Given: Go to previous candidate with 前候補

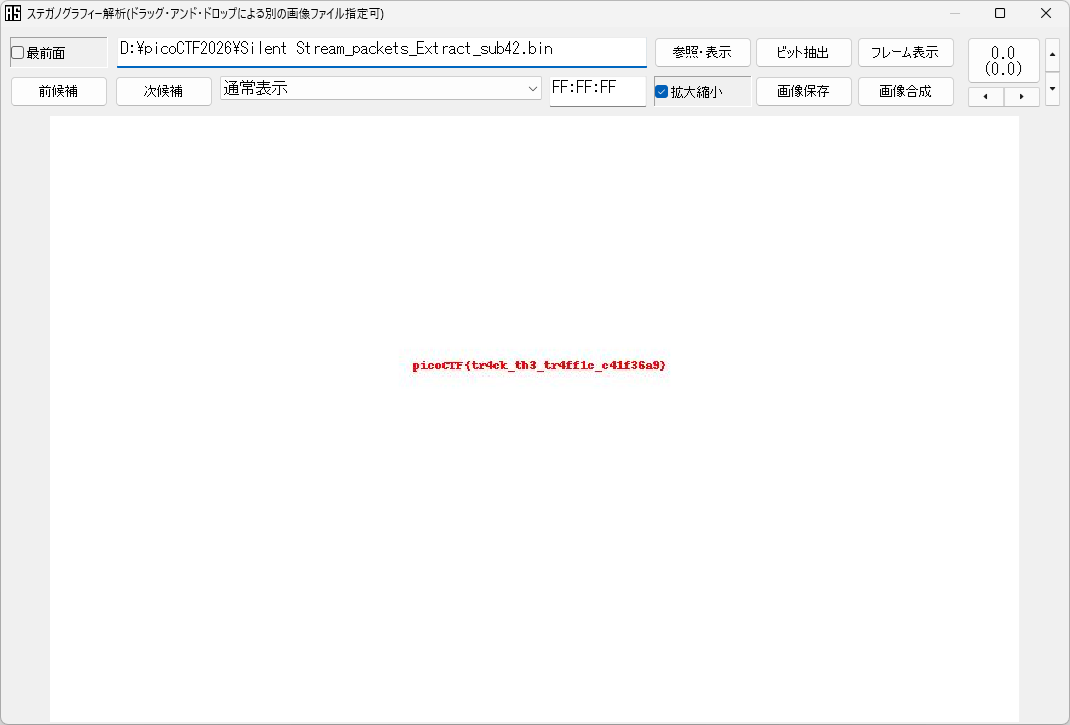Looking at the screenshot, I should [58, 91].
